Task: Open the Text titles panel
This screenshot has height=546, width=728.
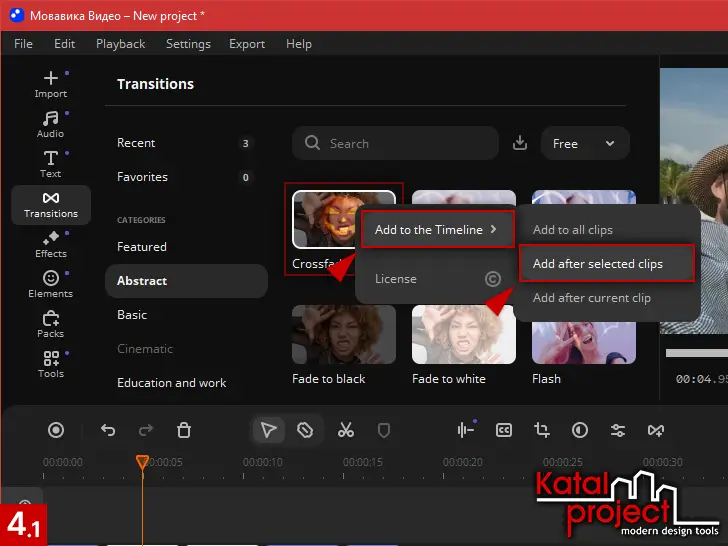Action: tap(50, 164)
